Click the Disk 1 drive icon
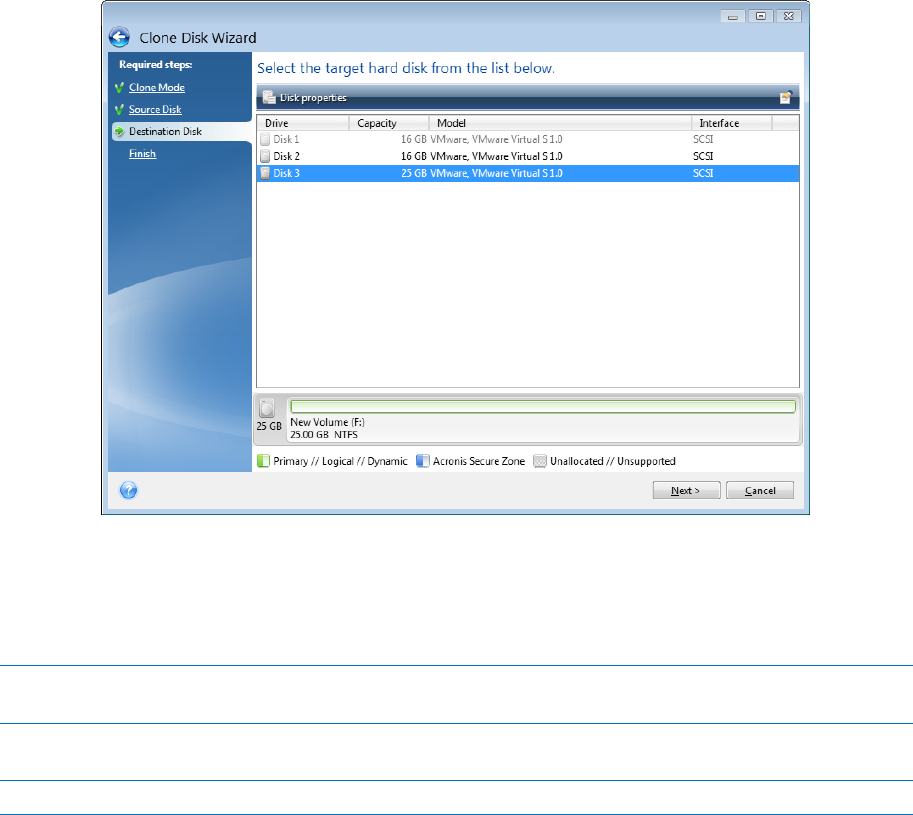Image resolution: width=913 pixels, height=815 pixels. [265, 139]
